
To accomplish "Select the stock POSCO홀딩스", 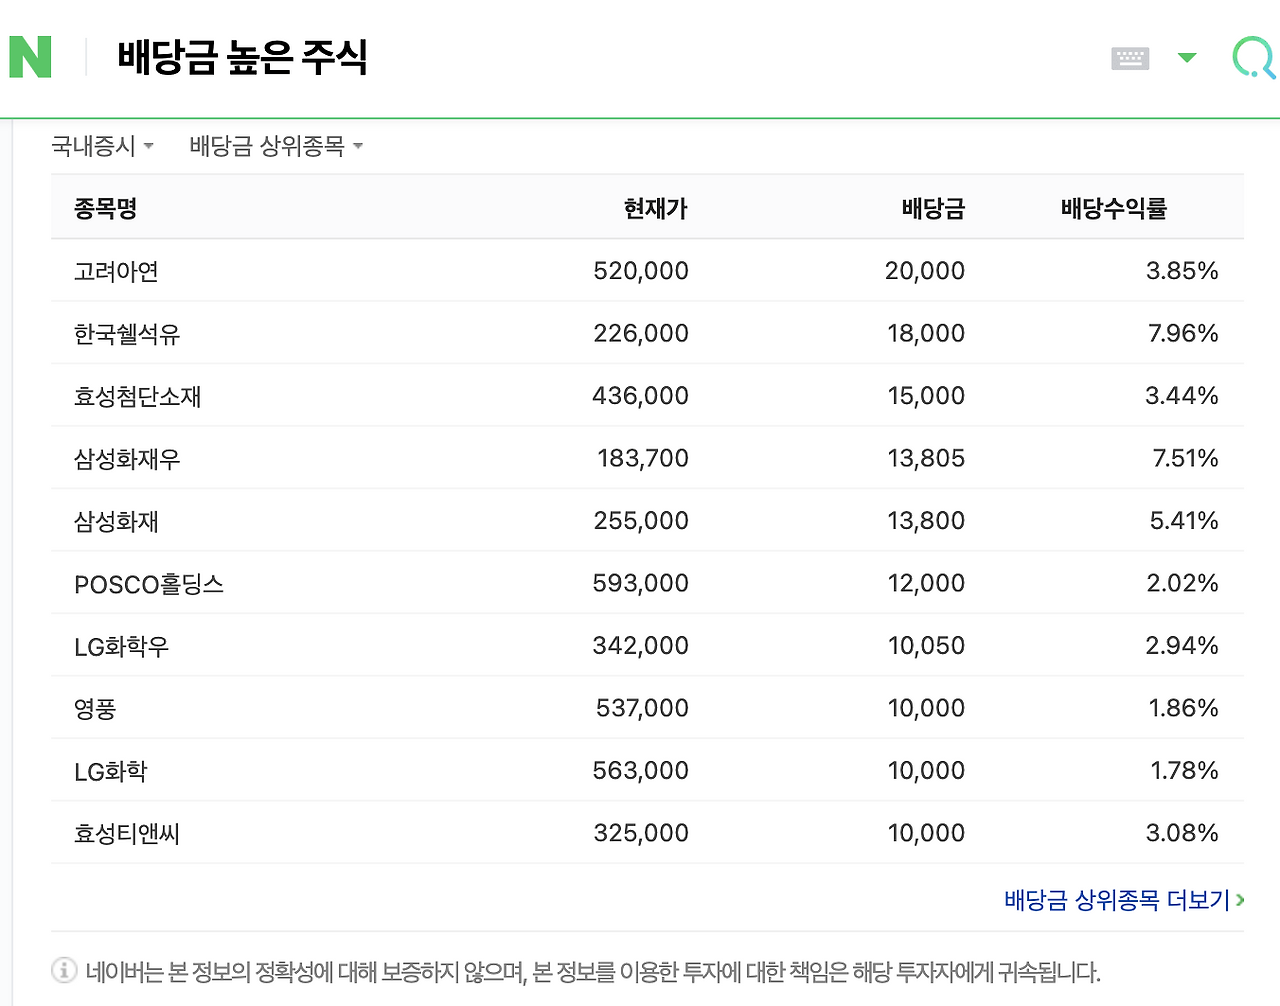I will (149, 584).
